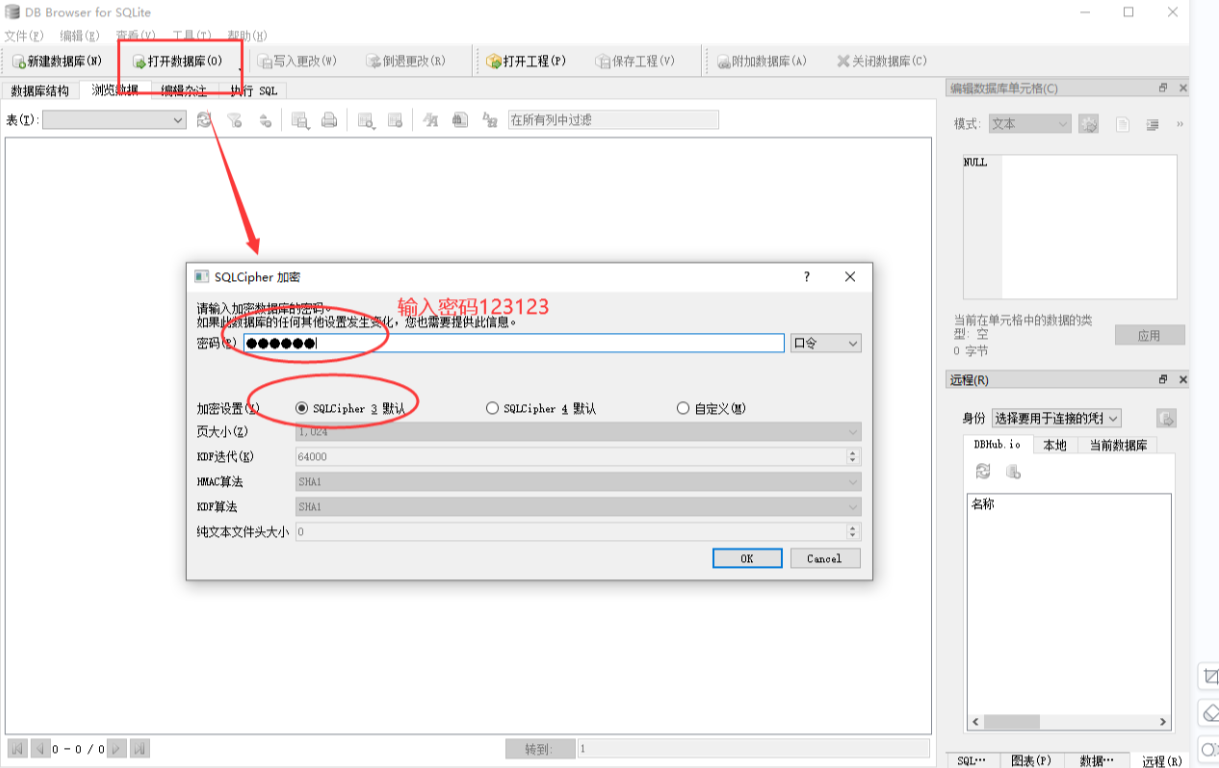Open the KDF算法 dropdown
This screenshot has width=1219, height=768.
[x=578, y=507]
